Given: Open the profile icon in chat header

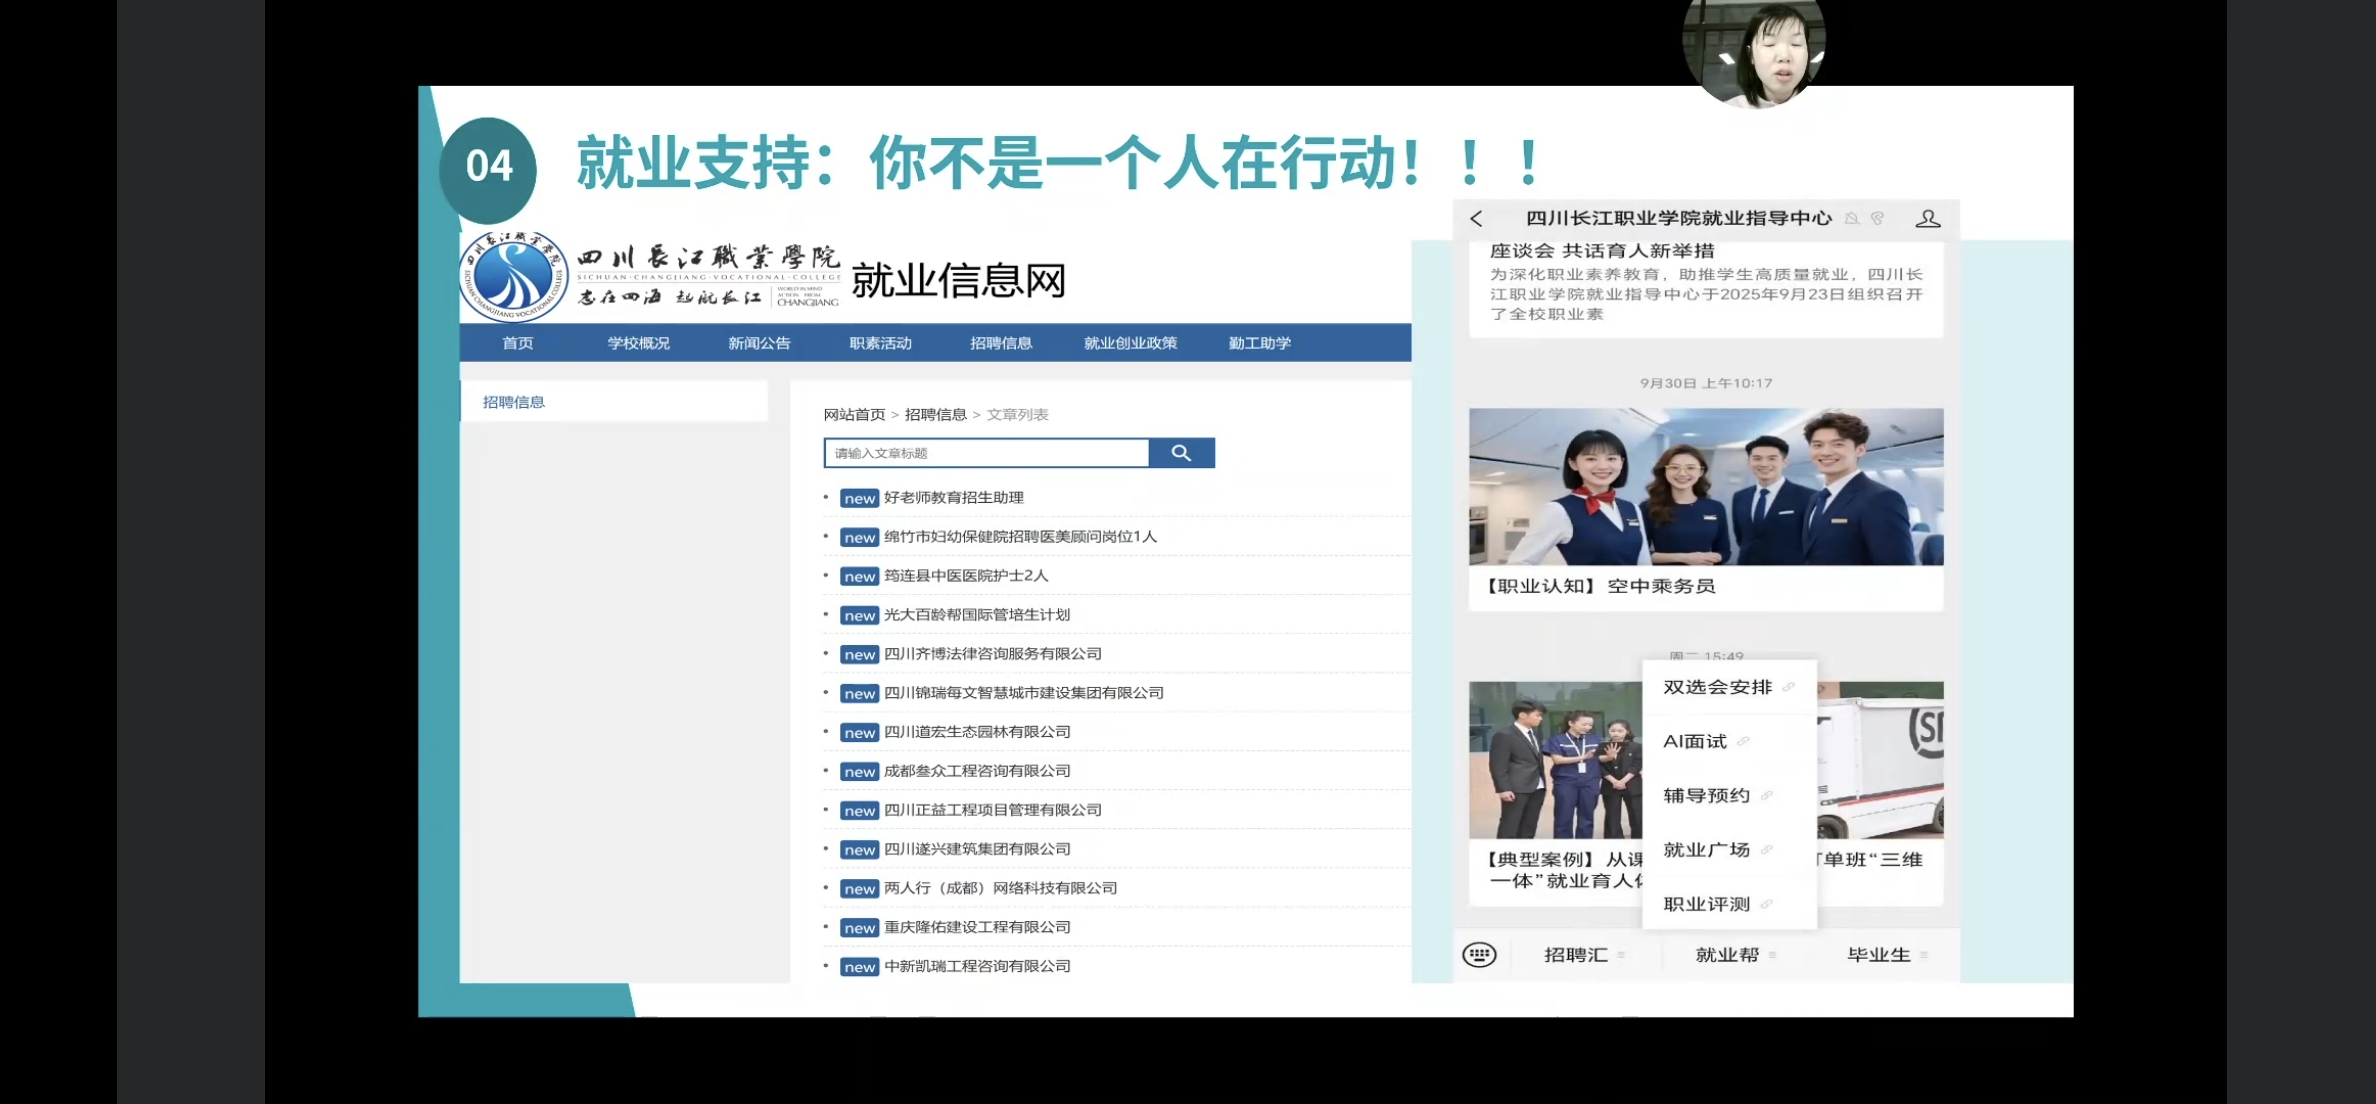Looking at the screenshot, I should coord(1927,219).
